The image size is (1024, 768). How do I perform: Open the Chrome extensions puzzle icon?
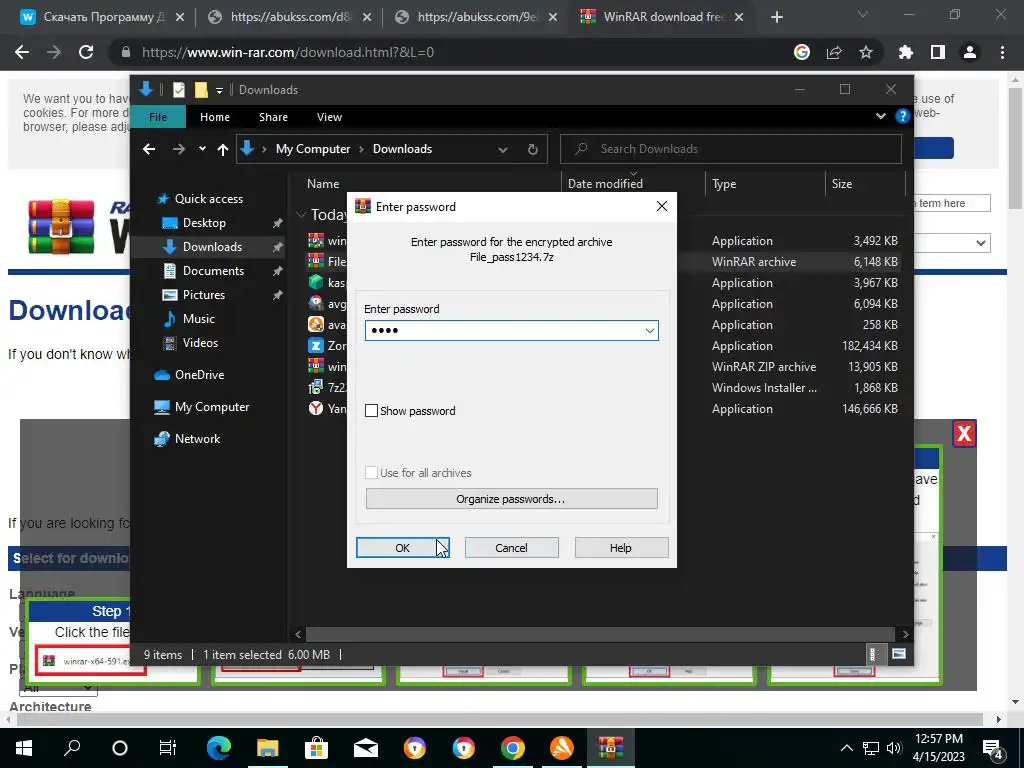click(x=906, y=52)
